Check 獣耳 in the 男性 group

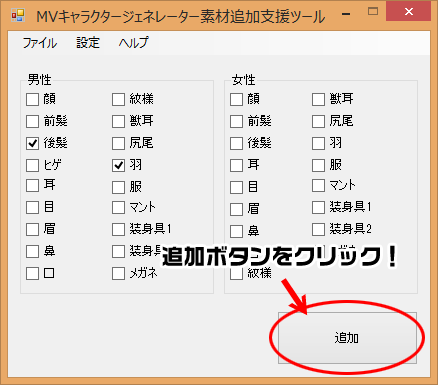[118, 121]
